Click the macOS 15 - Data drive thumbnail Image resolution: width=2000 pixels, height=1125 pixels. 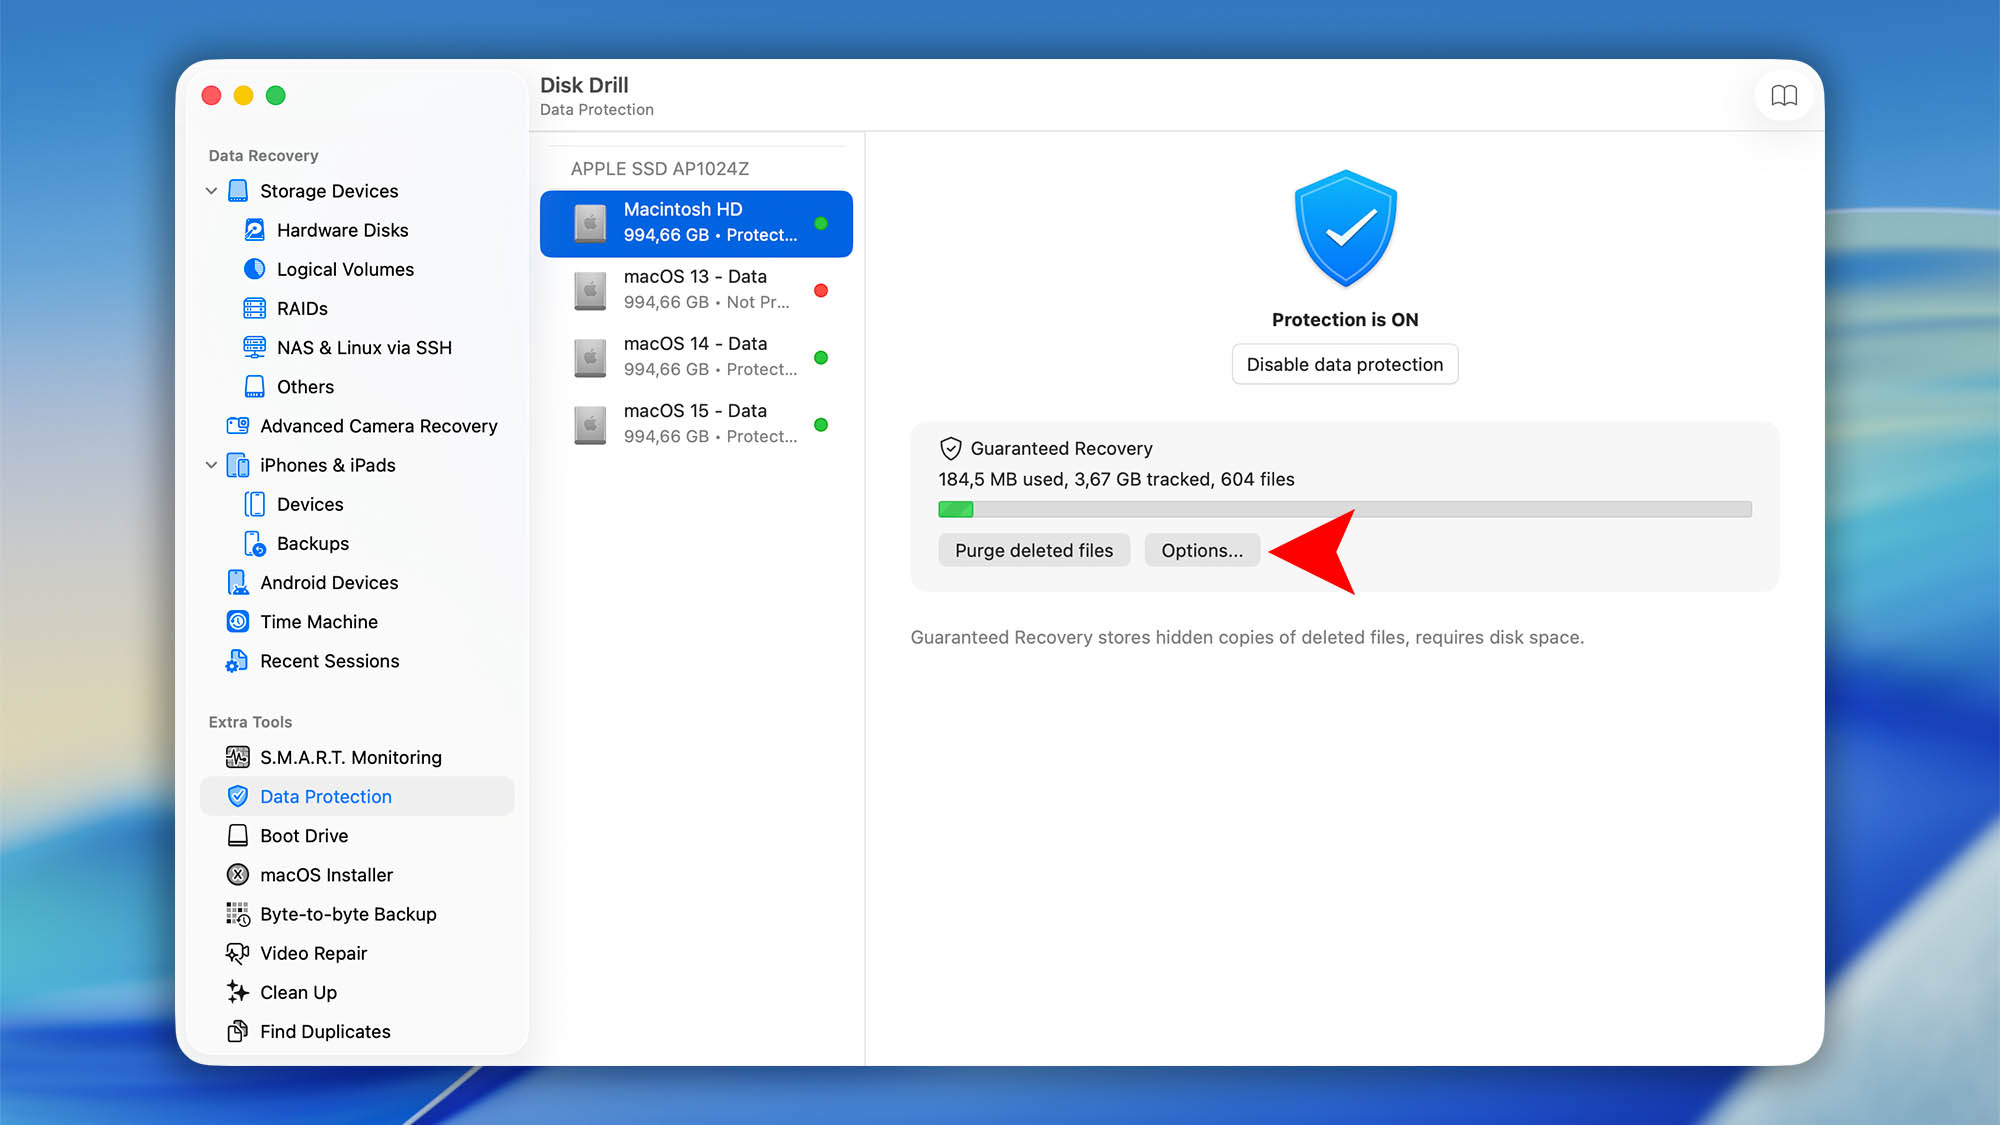(590, 424)
